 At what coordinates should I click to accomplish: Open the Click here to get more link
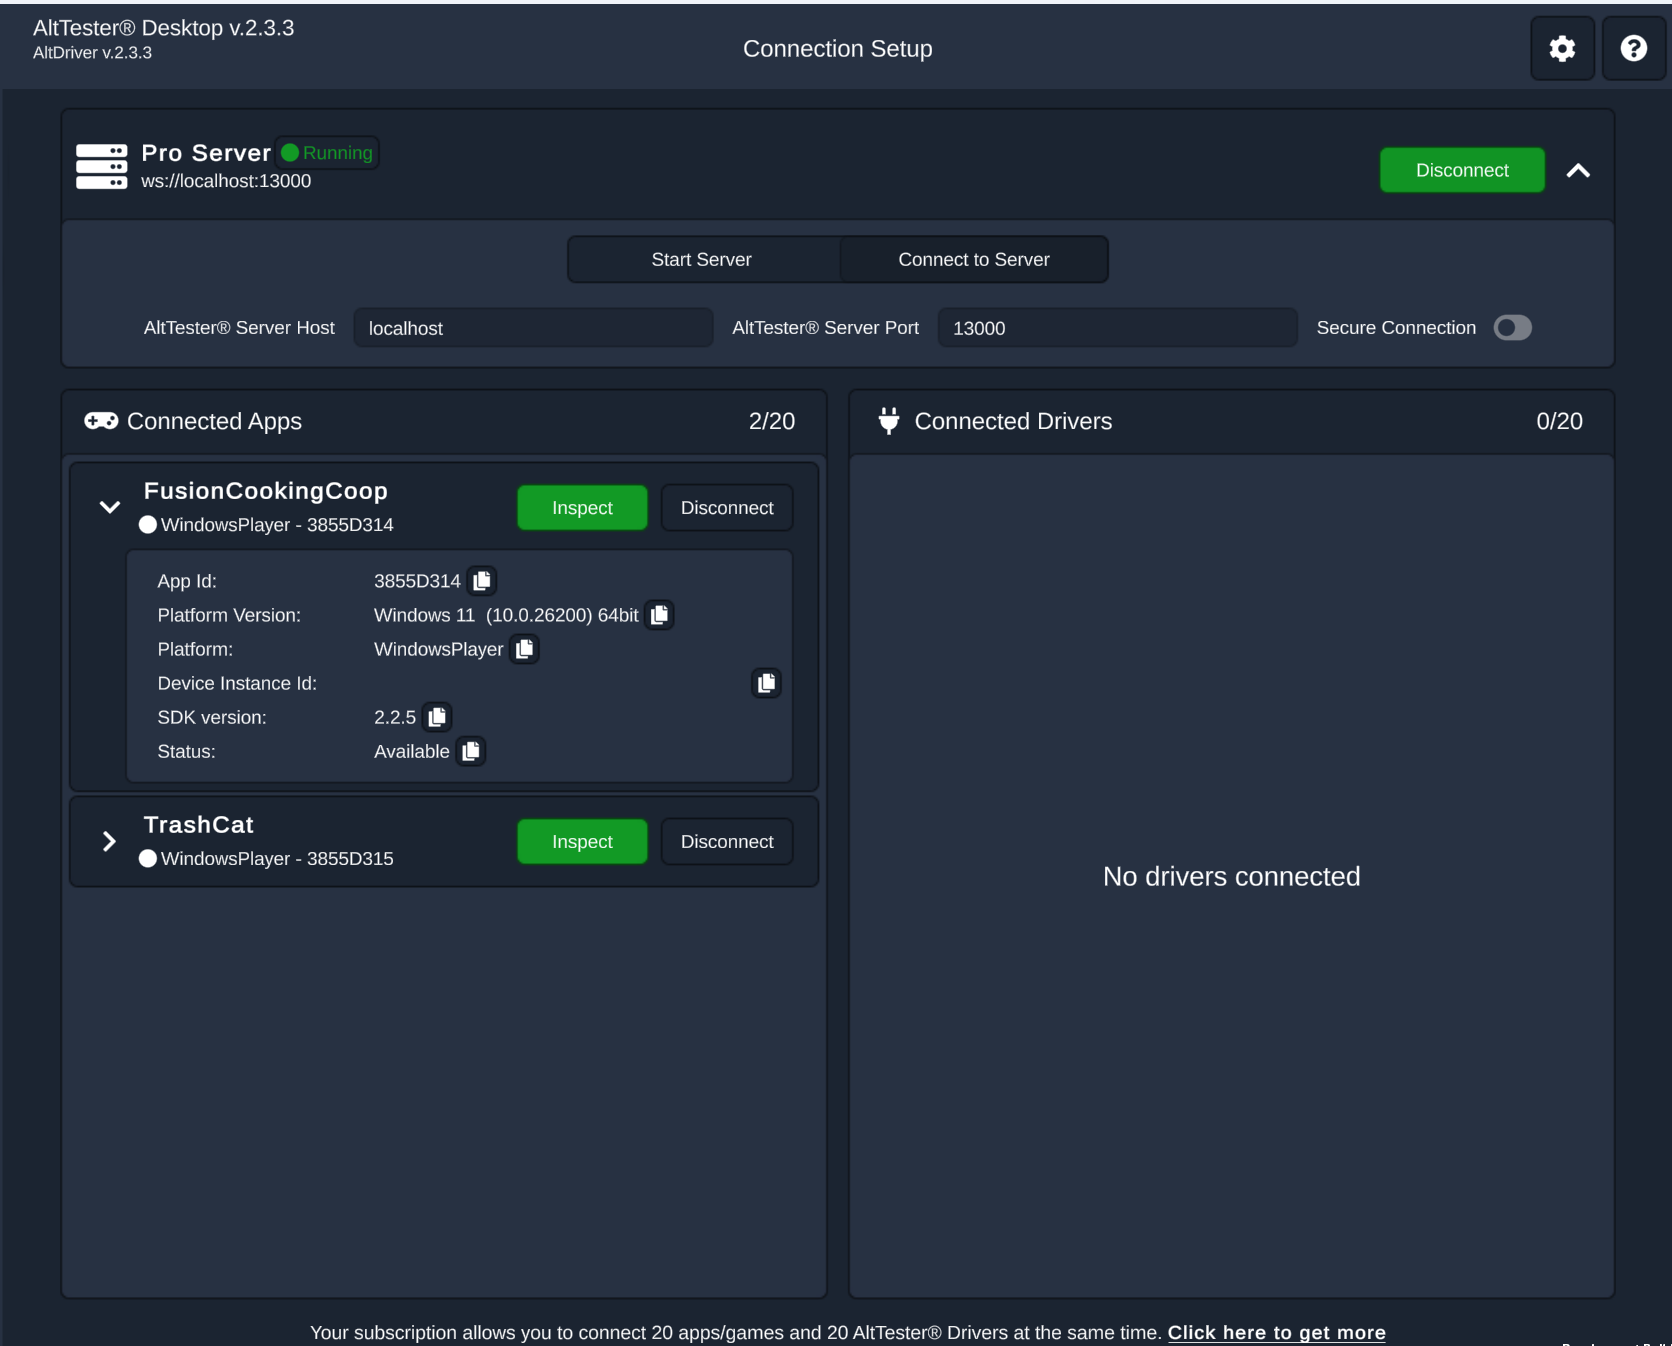1277,1333
